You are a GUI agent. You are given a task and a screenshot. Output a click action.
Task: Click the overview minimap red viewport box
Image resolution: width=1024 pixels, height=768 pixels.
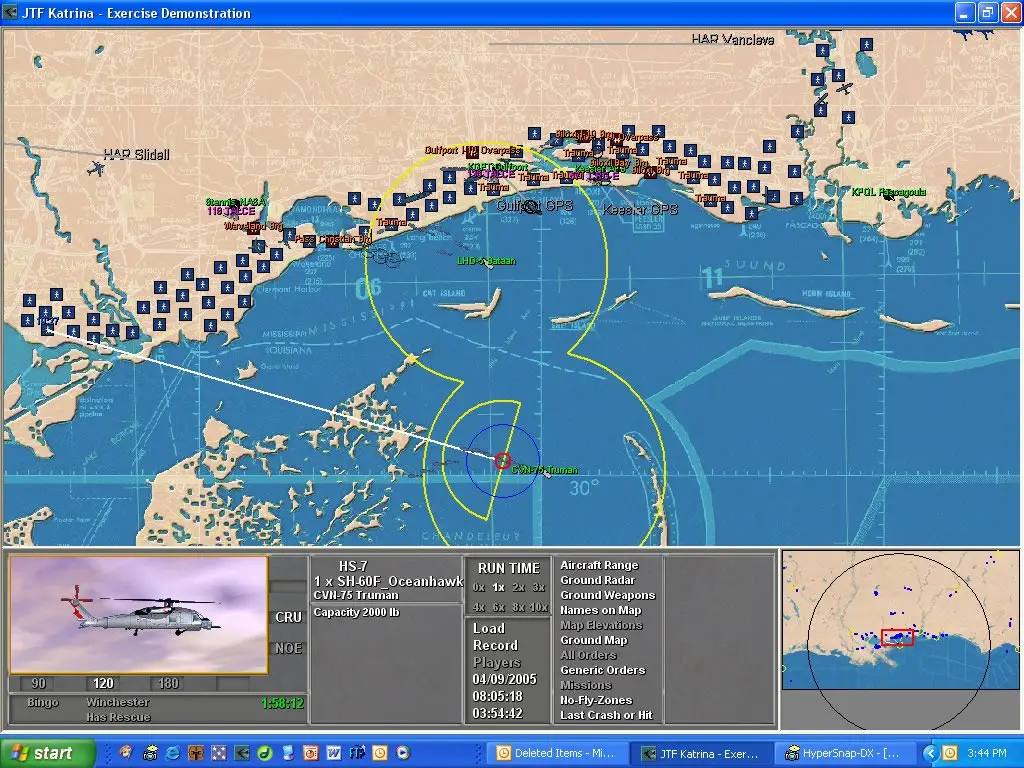897,637
